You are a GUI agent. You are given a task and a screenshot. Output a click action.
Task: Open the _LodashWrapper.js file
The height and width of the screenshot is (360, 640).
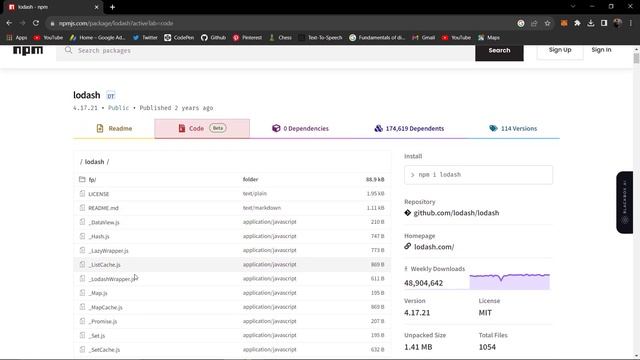click(x=111, y=279)
